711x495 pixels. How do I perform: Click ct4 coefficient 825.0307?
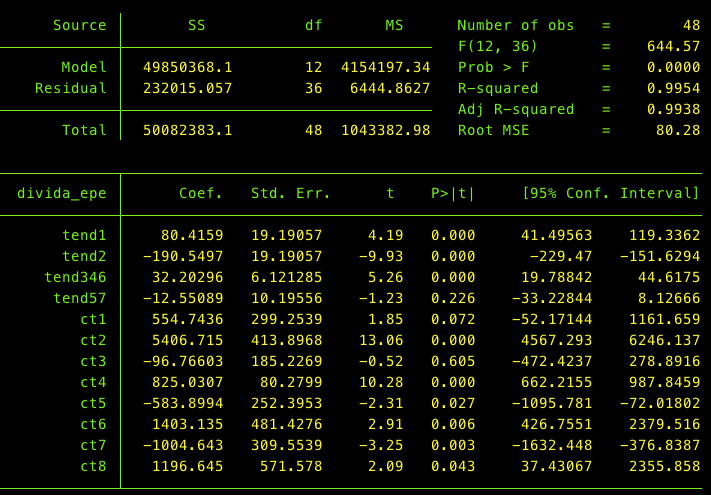(187, 383)
